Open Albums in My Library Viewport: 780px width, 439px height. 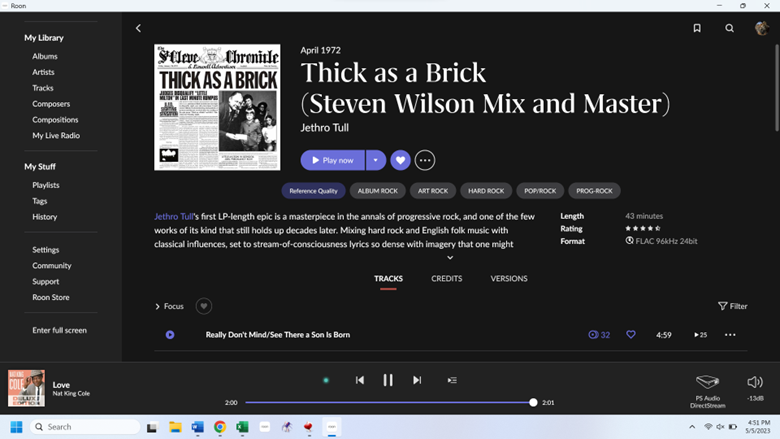pyautogui.click(x=45, y=56)
